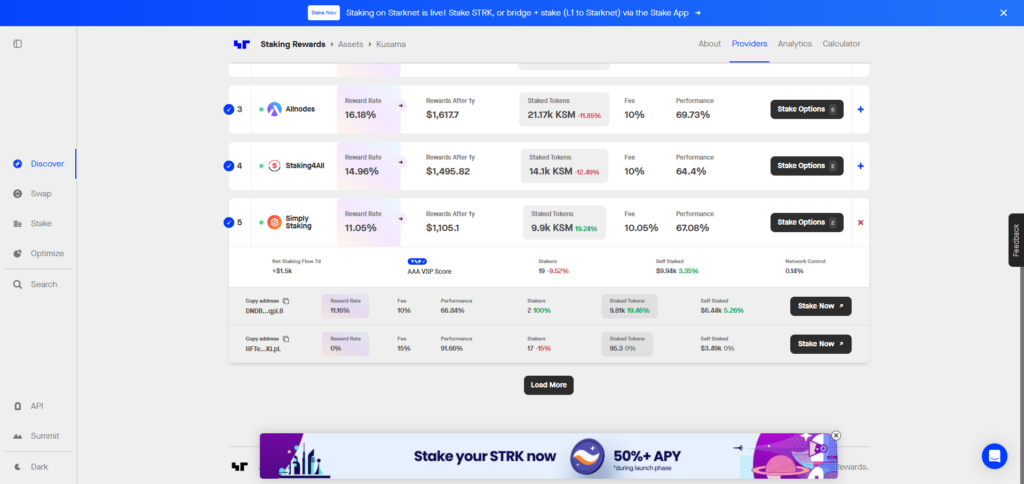This screenshot has height=484, width=1024.
Task: Uncheck the Allnodes row checkmark
Action: tap(229, 109)
